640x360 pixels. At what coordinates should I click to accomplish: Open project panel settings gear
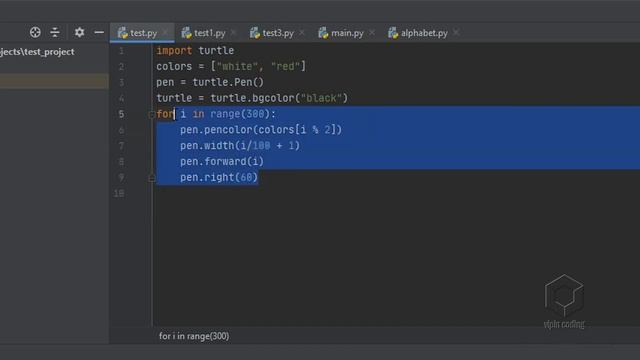click(x=79, y=32)
